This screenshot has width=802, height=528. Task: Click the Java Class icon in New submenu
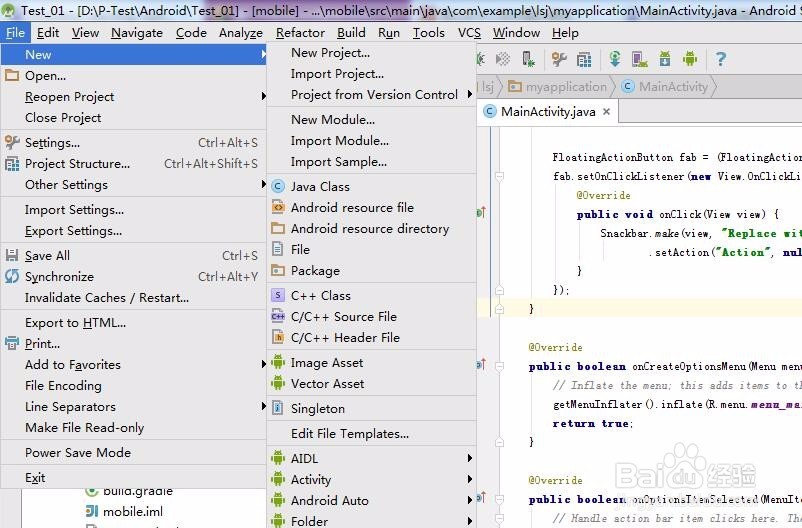(x=278, y=186)
